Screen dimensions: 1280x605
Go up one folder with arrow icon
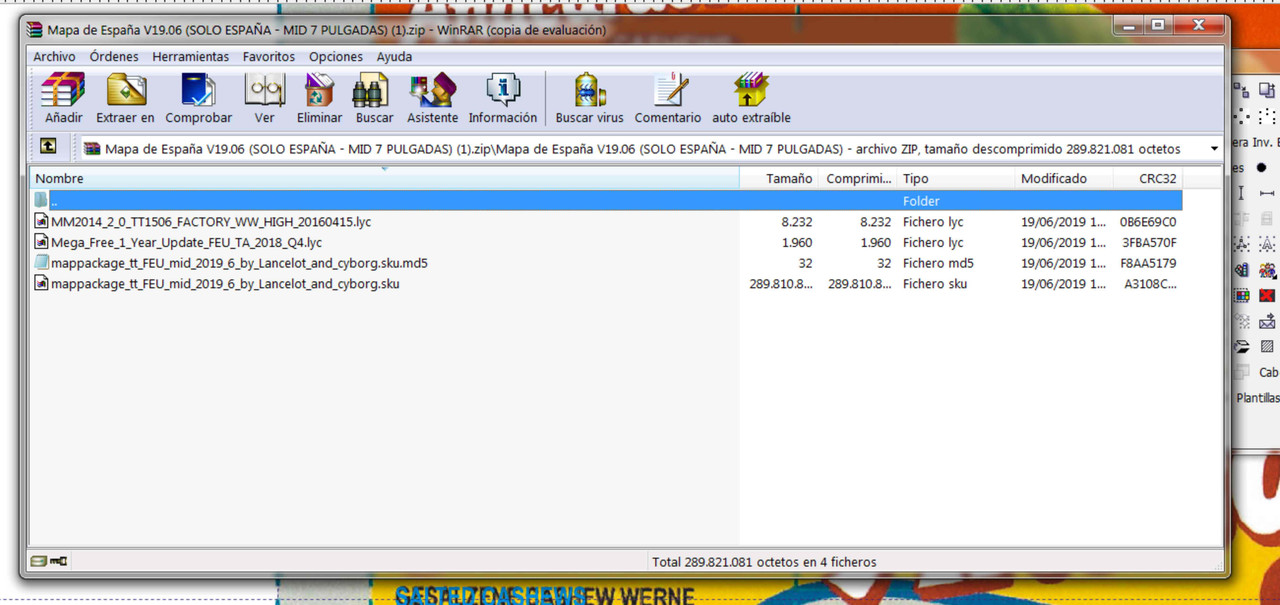pyautogui.click(x=48, y=147)
